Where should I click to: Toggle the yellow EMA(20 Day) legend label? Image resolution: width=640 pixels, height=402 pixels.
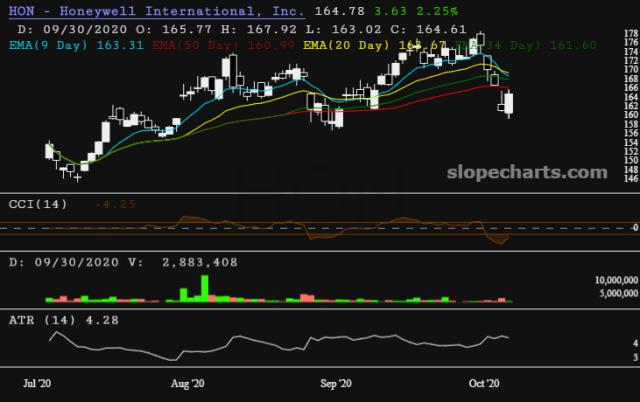[x=350, y=46]
